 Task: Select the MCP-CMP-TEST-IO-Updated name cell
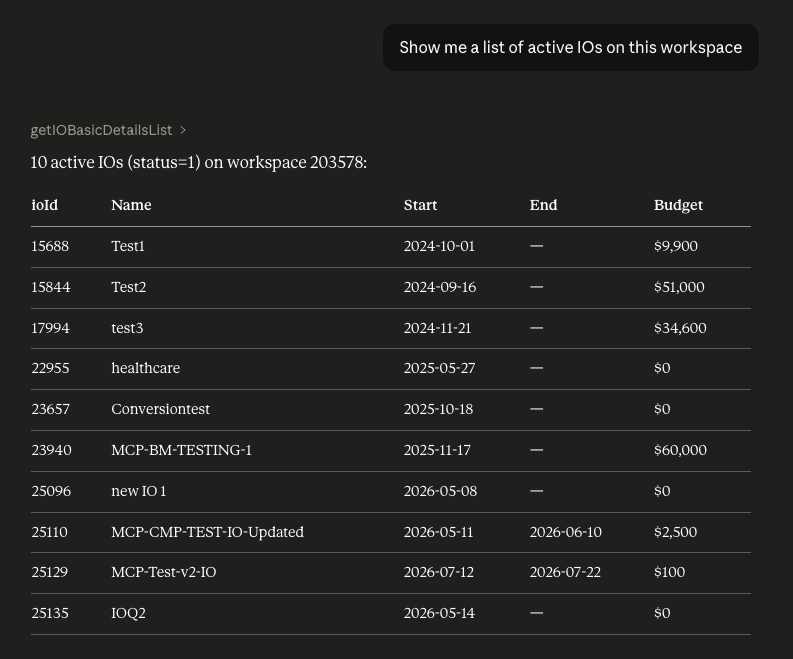207,532
